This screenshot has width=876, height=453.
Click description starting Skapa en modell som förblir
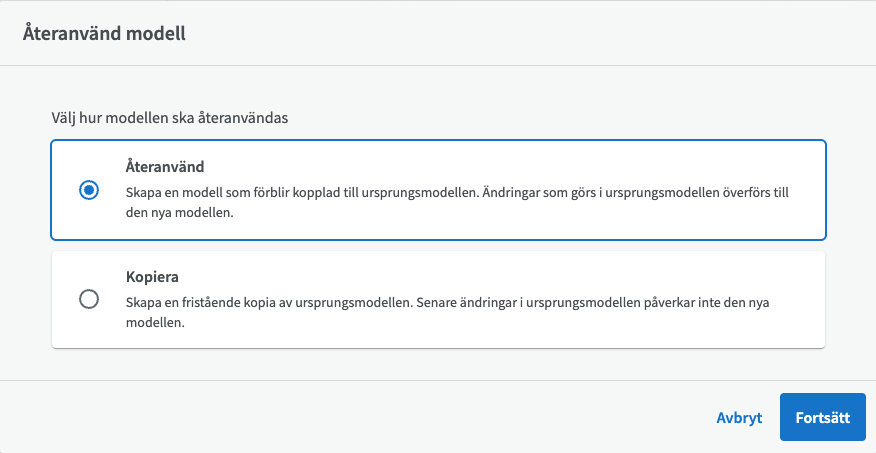tap(457, 203)
